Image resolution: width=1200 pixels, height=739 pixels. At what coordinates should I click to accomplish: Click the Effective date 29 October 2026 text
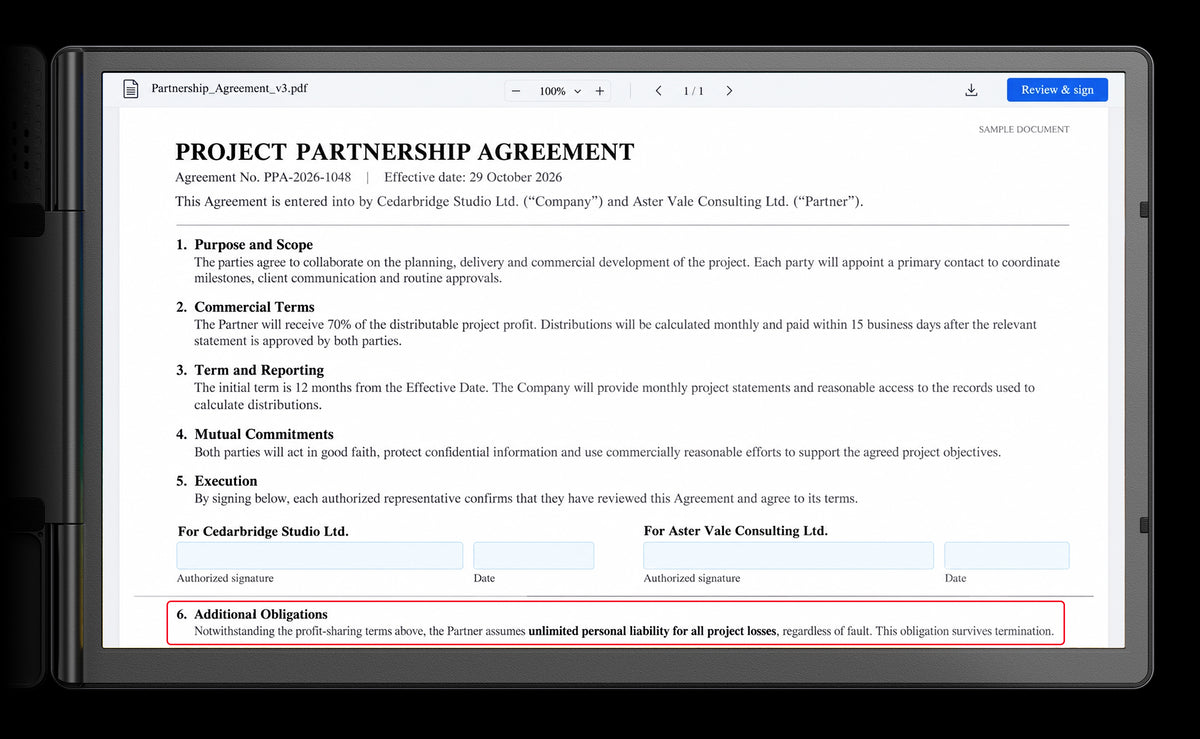[473, 178]
